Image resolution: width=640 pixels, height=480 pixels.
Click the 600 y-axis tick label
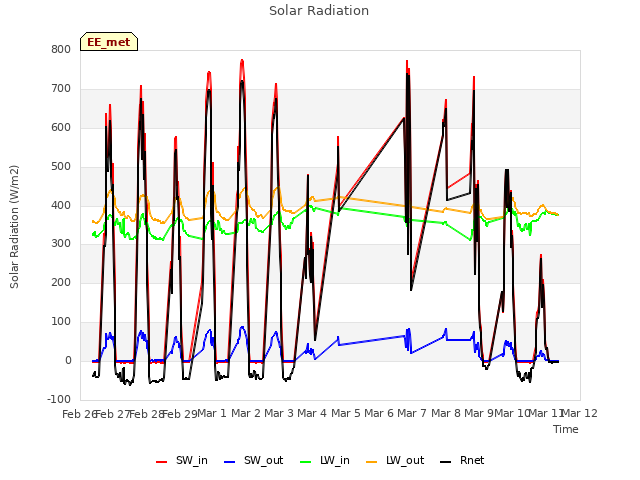(61, 127)
